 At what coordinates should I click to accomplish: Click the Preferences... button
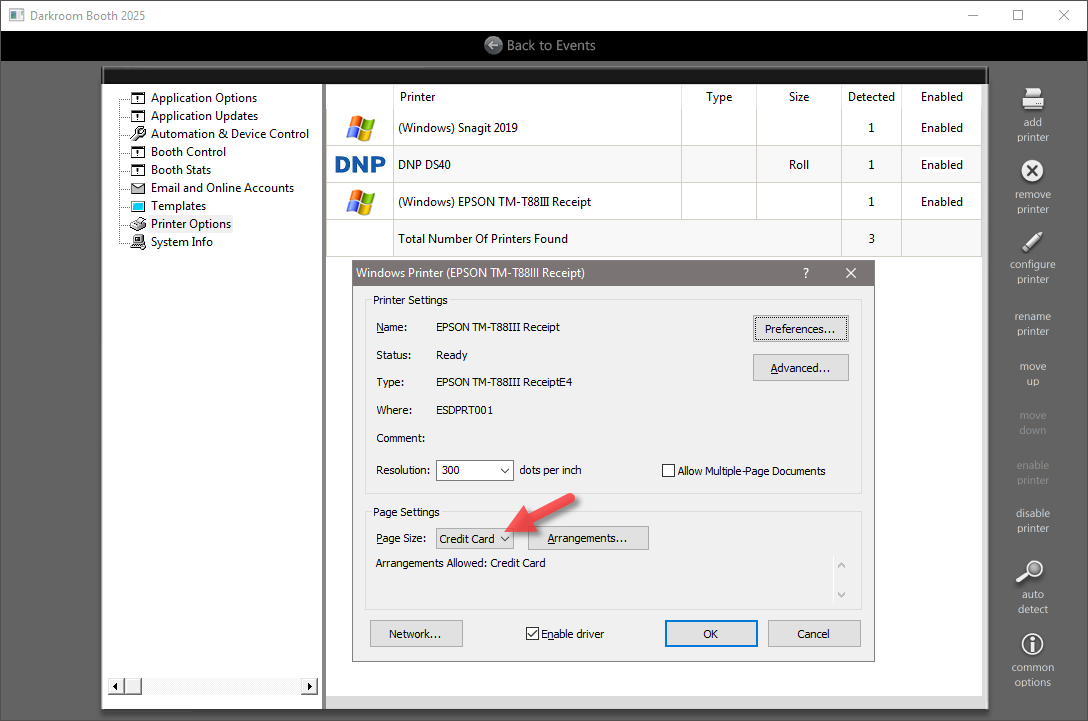(x=800, y=329)
